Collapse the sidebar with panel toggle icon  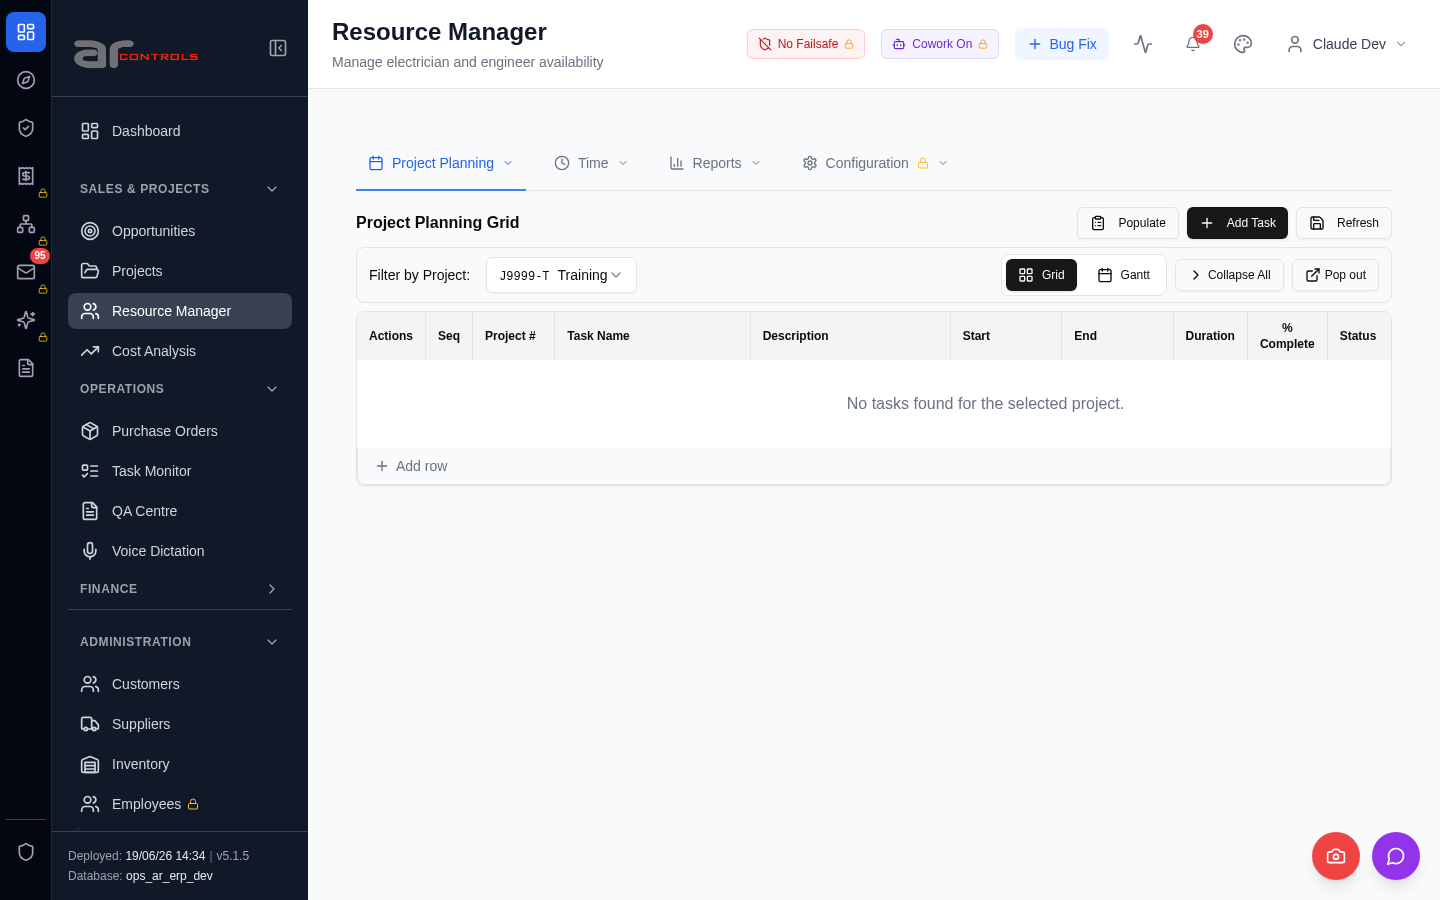[x=278, y=48]
